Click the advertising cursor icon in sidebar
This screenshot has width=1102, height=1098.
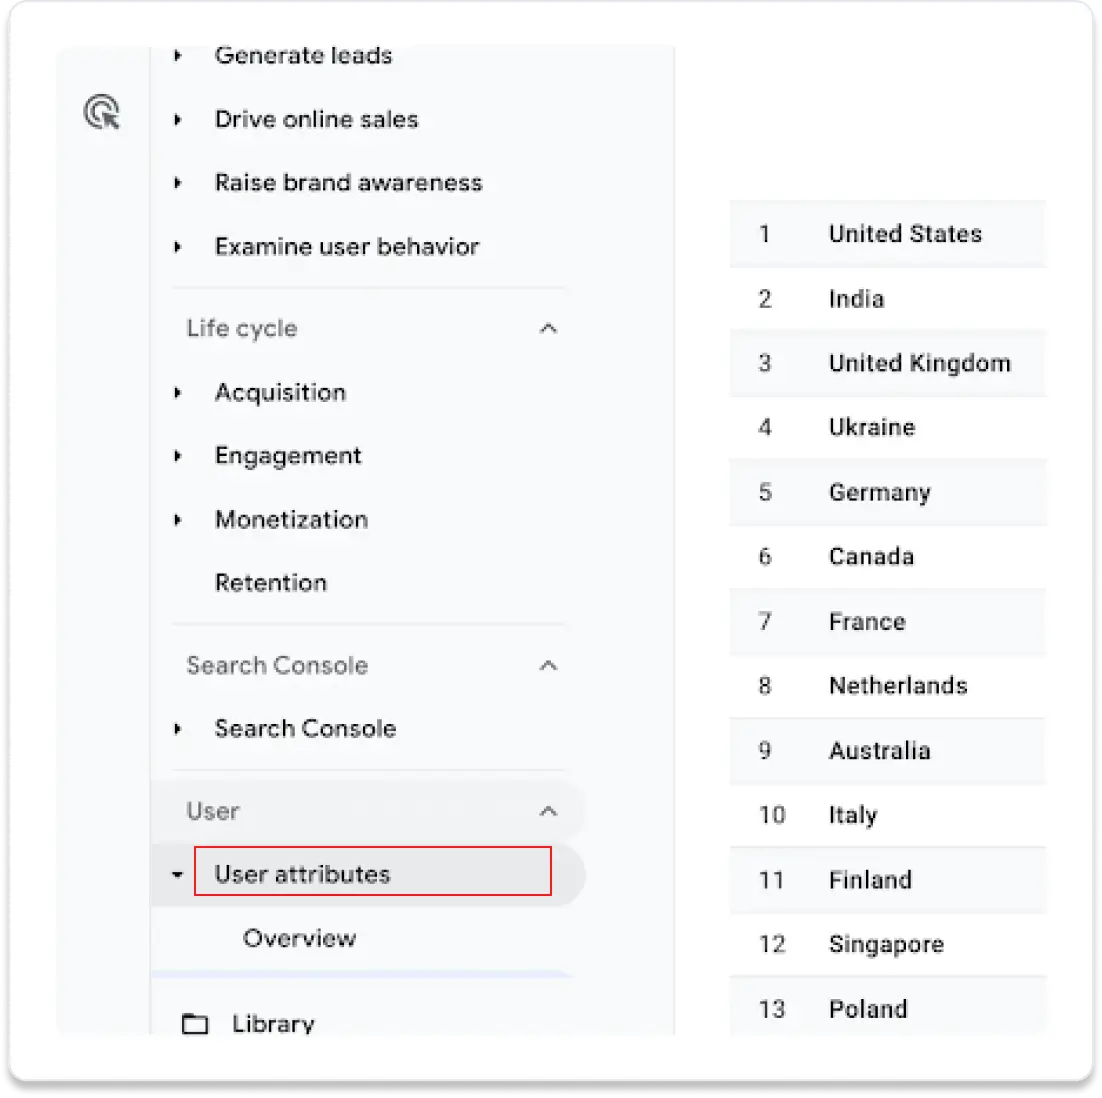(x=101, y=113)
